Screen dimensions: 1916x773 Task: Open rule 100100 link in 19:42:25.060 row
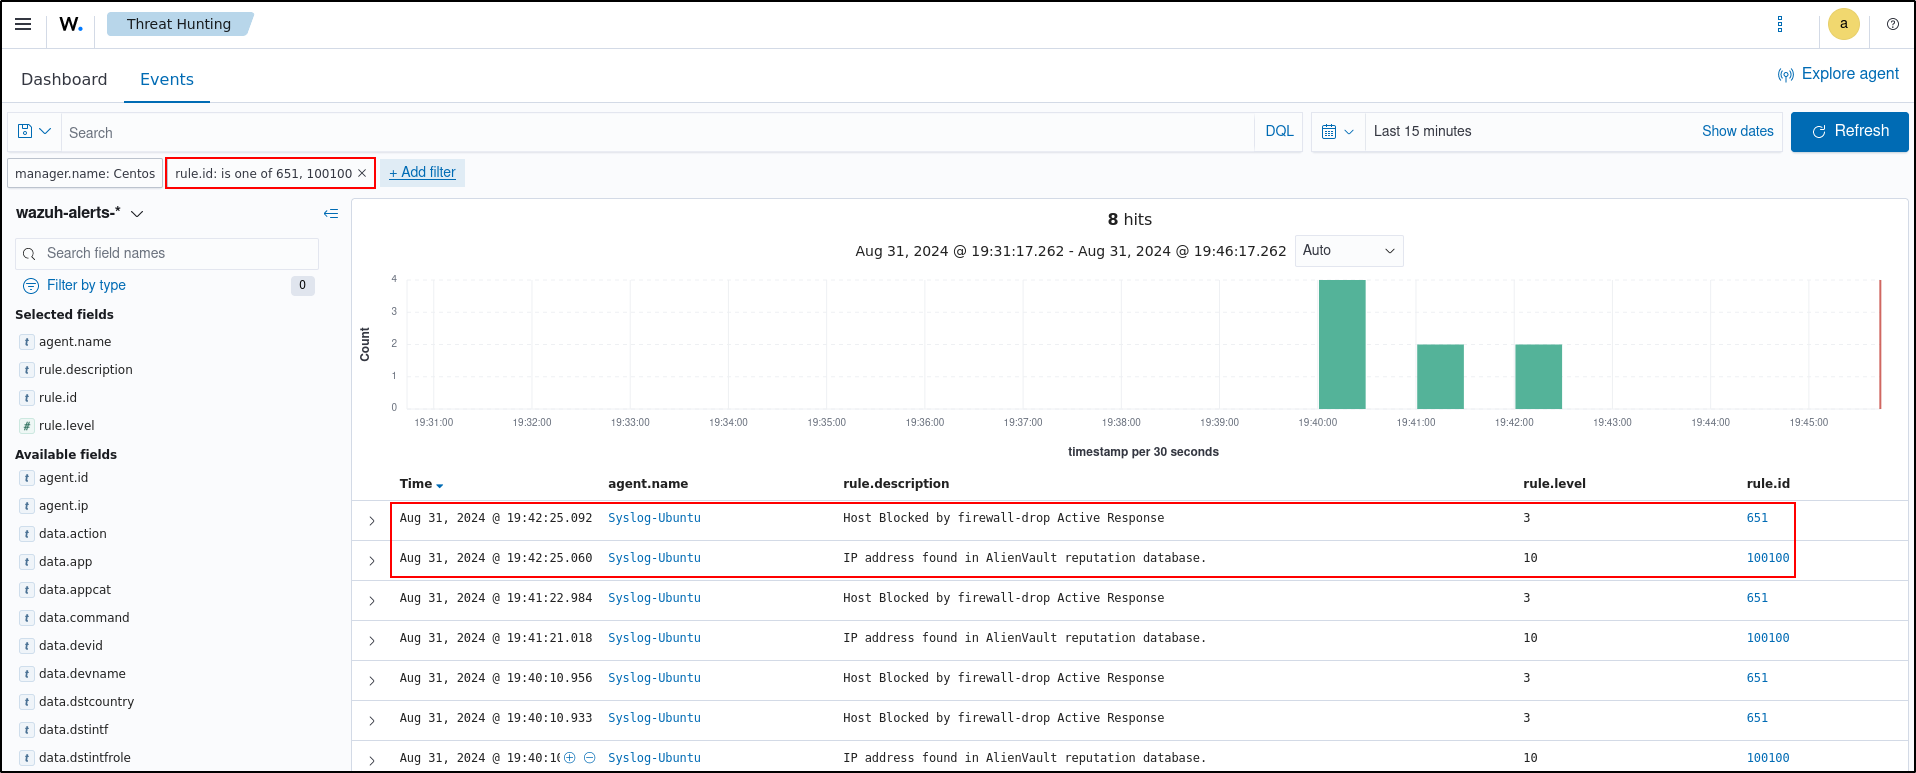click(x=1768, y=558)
